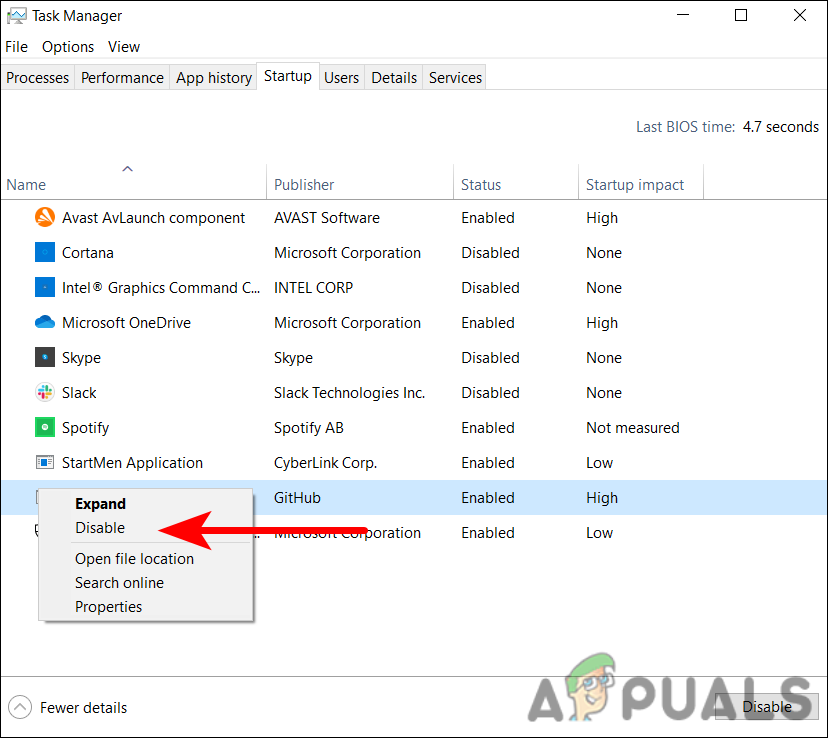Click the Intel Graphics Command Center icon
The image size is (828, 738).
tap(45, 287)
